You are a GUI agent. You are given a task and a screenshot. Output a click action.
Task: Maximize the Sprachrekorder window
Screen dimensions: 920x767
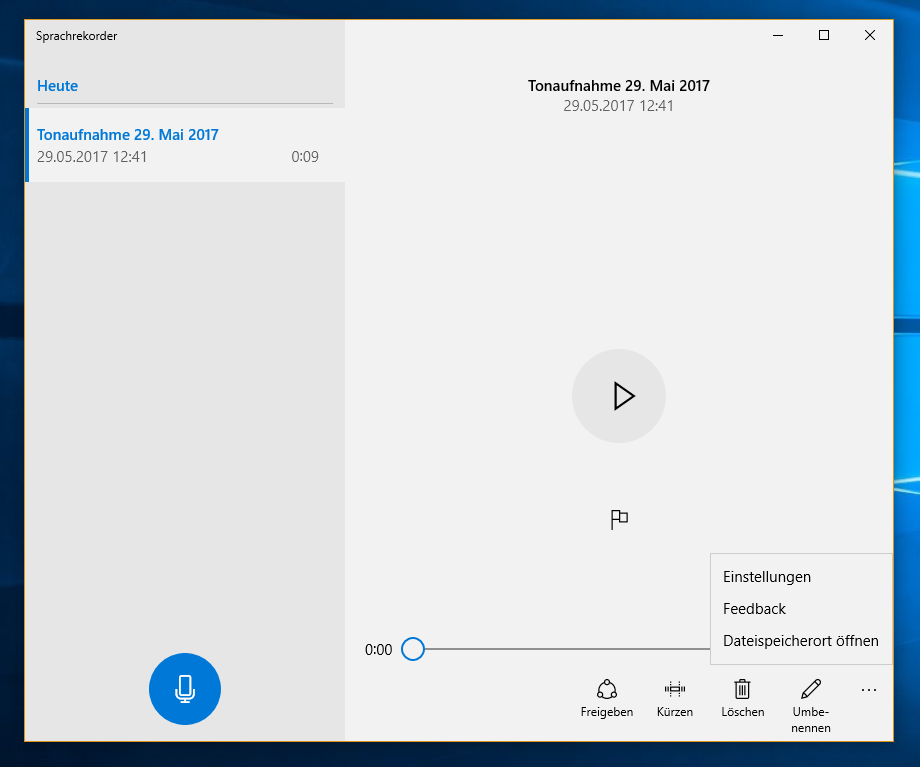coord(824,35)
